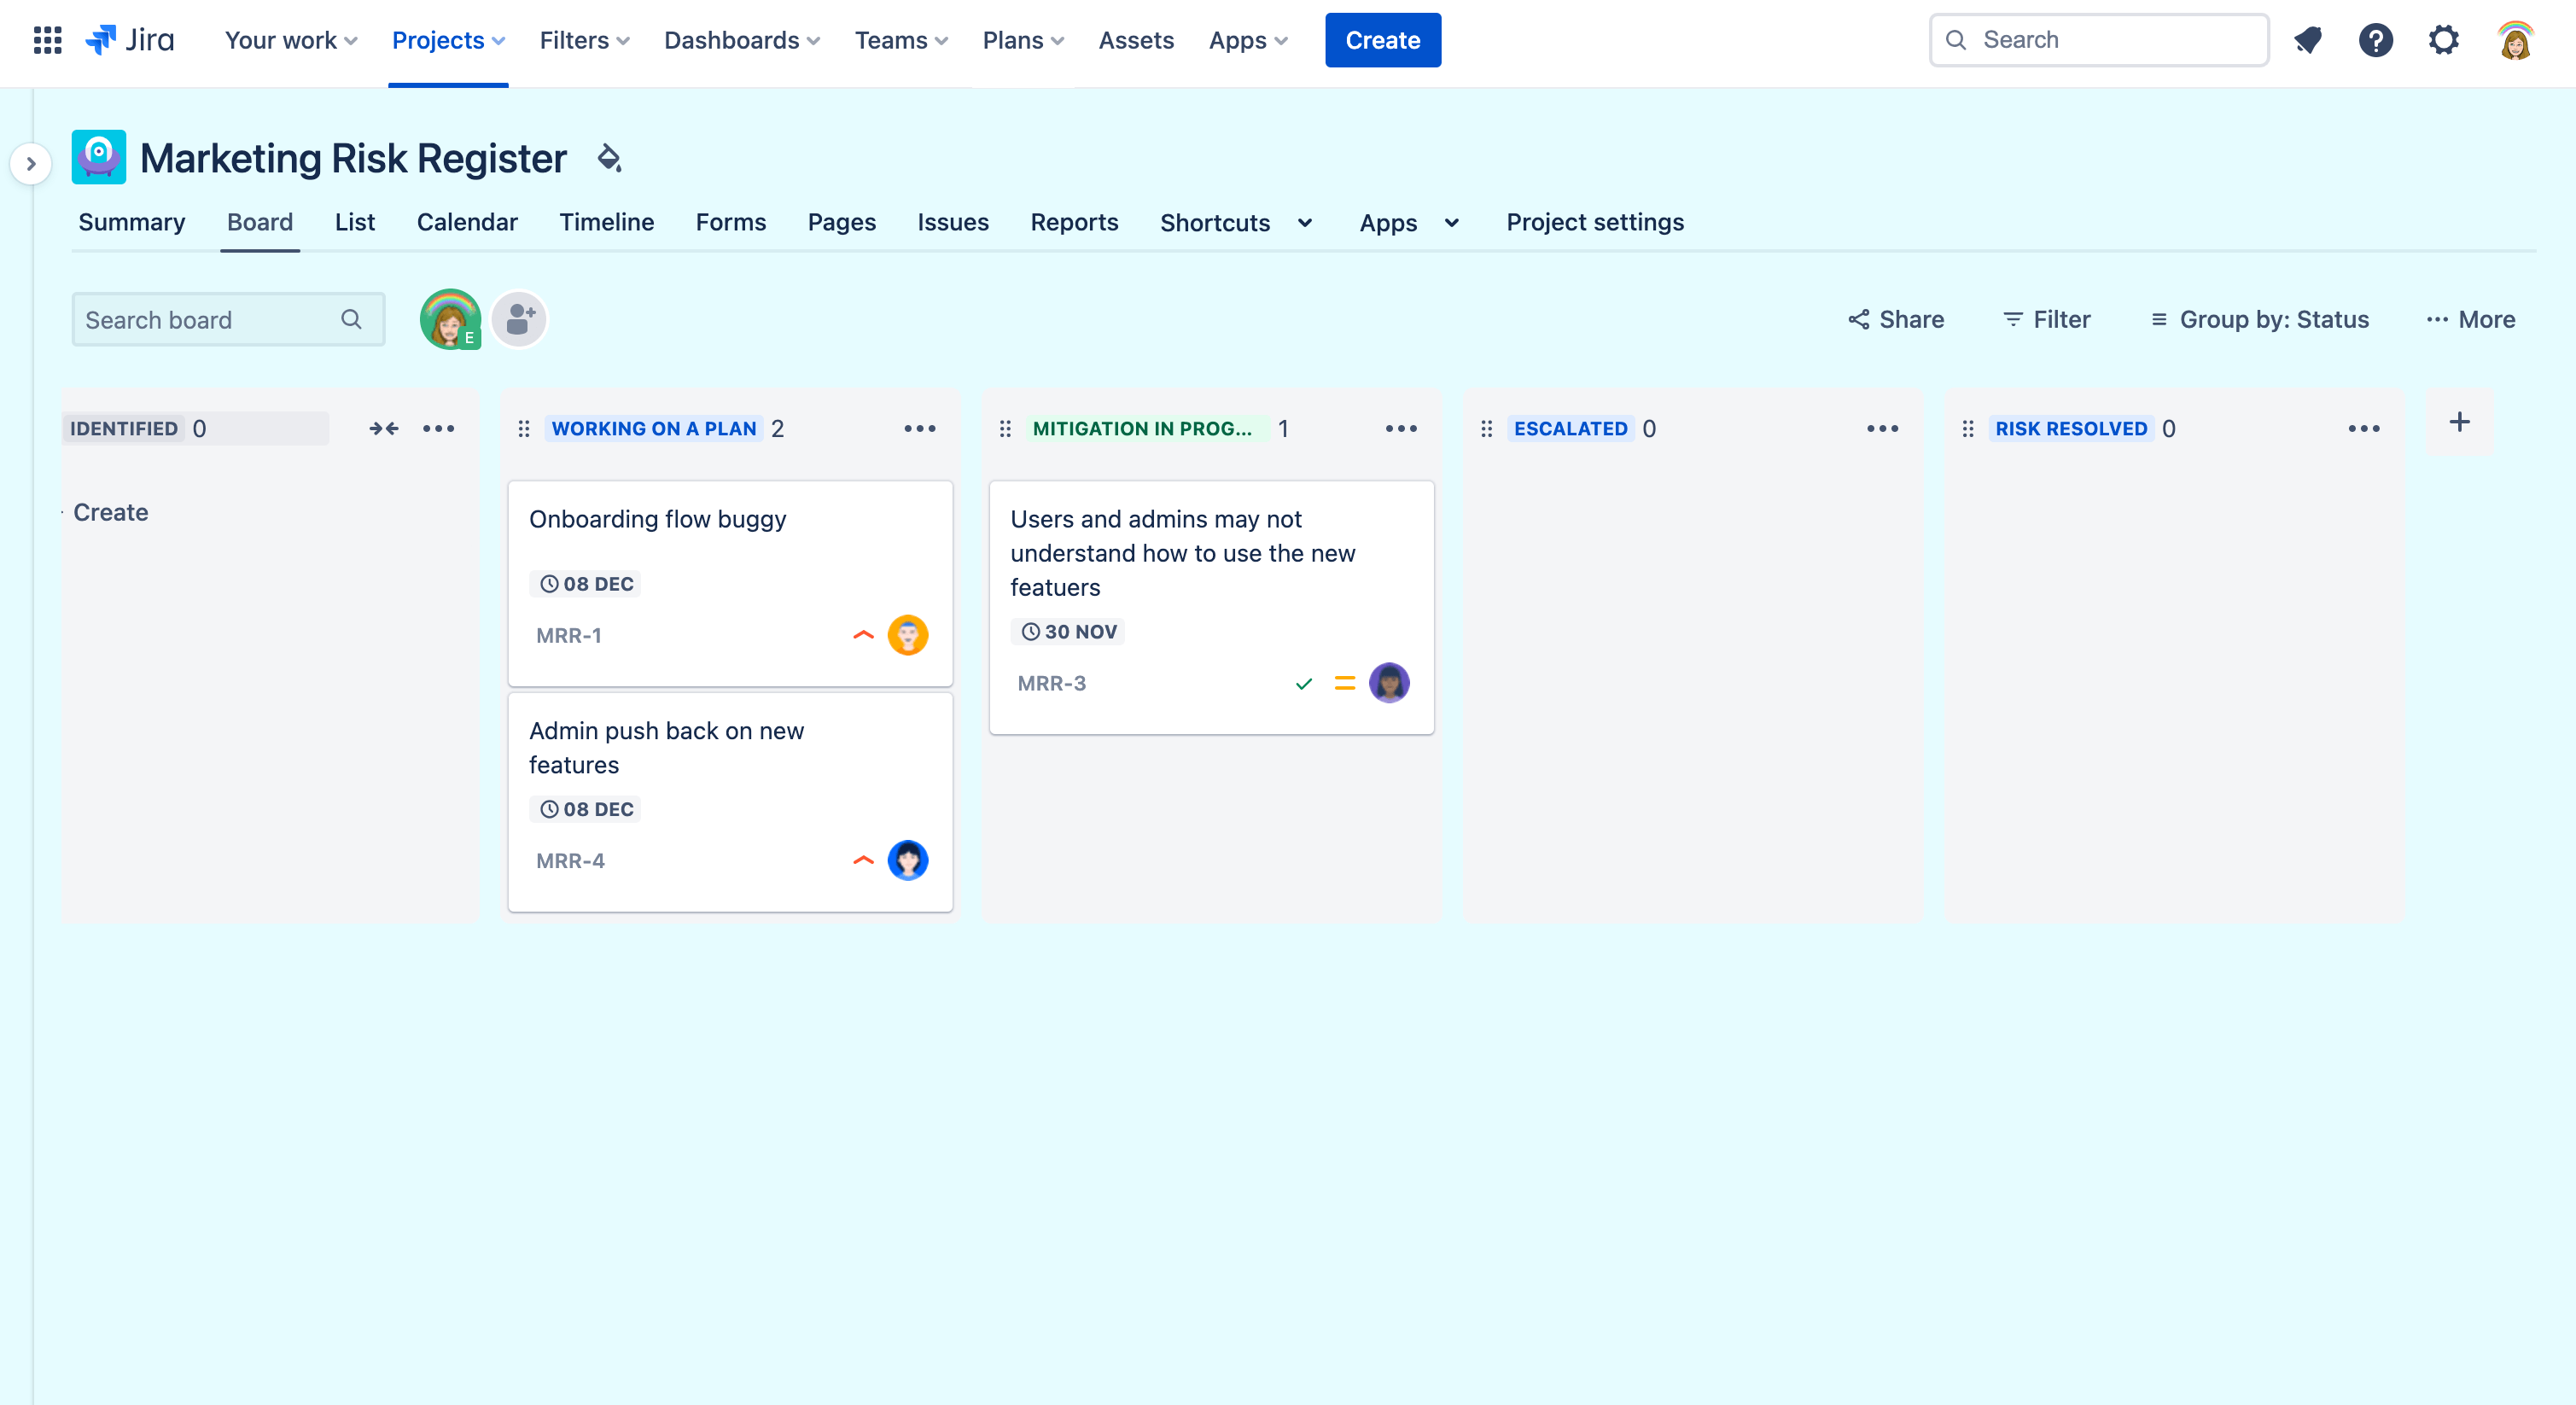The width and height of the screenshot is (2576, 1405).
Task: Click the board background paint bucket icon
Action: click(609, 158)
